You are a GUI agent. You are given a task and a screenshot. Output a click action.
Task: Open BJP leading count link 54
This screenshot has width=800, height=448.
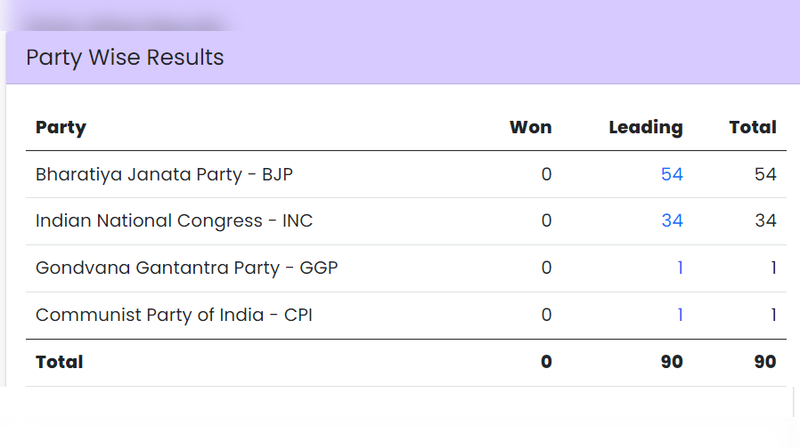coord(672,174)
